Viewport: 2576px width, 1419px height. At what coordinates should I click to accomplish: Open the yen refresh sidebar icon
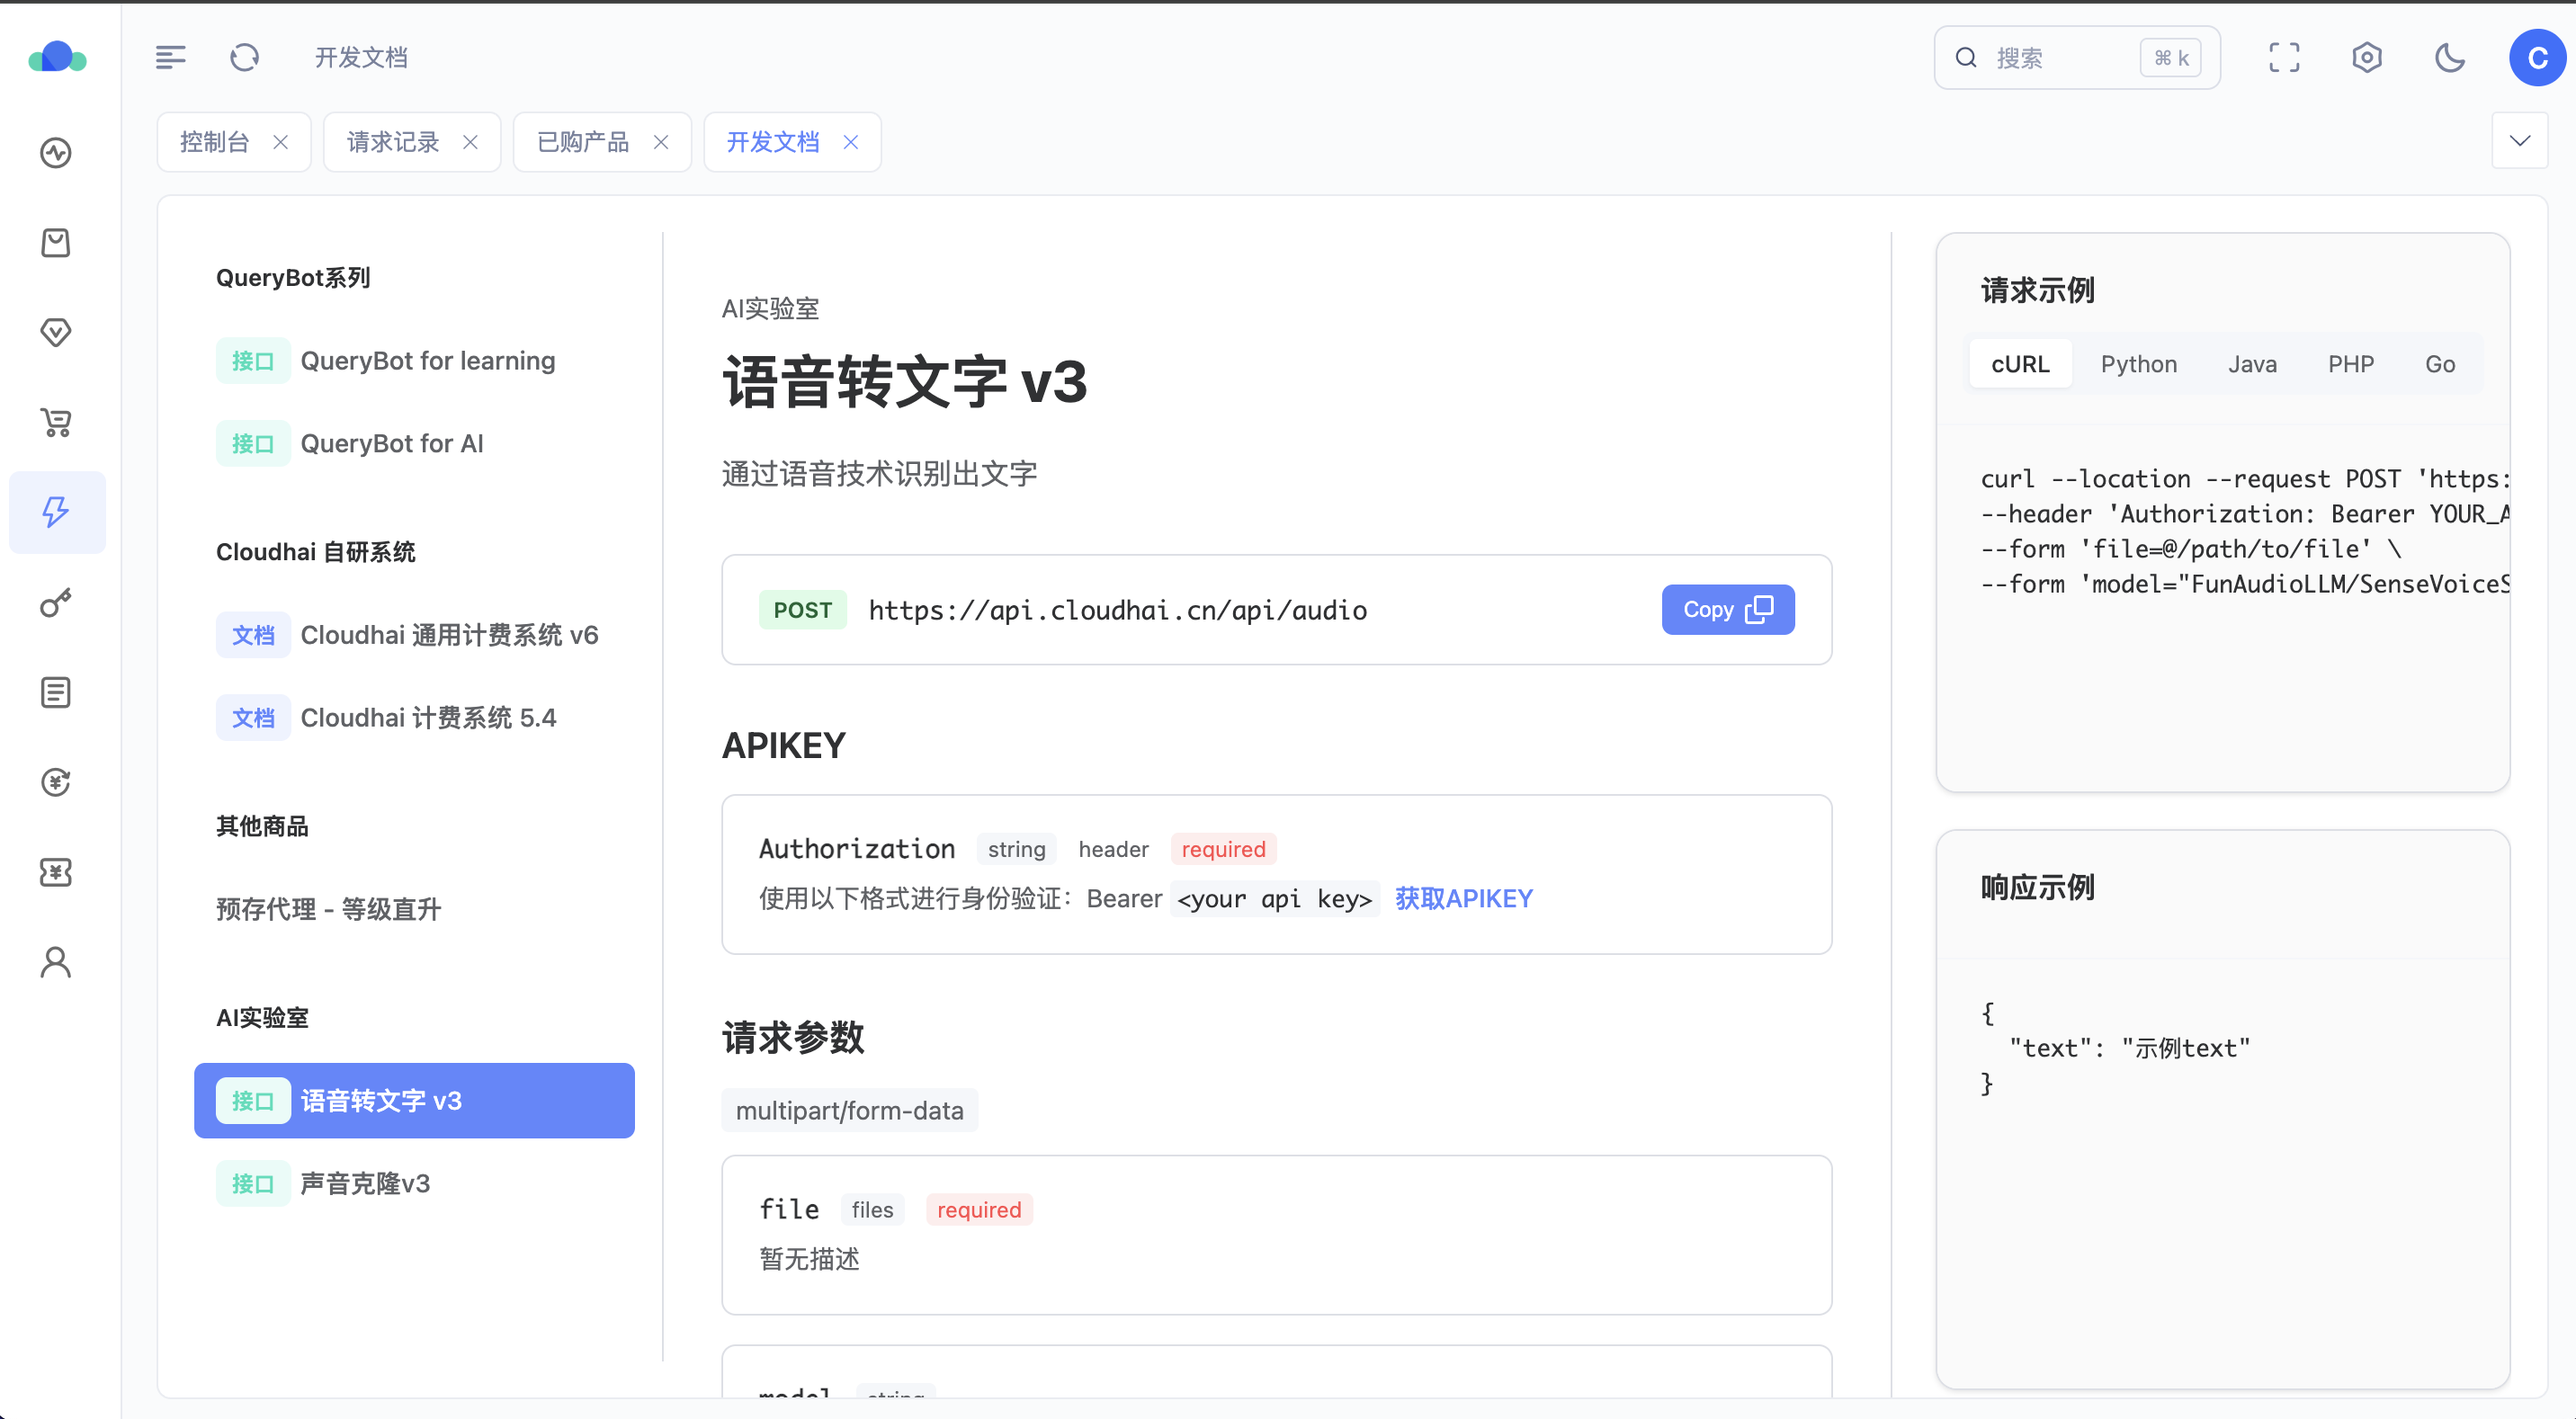56,782
